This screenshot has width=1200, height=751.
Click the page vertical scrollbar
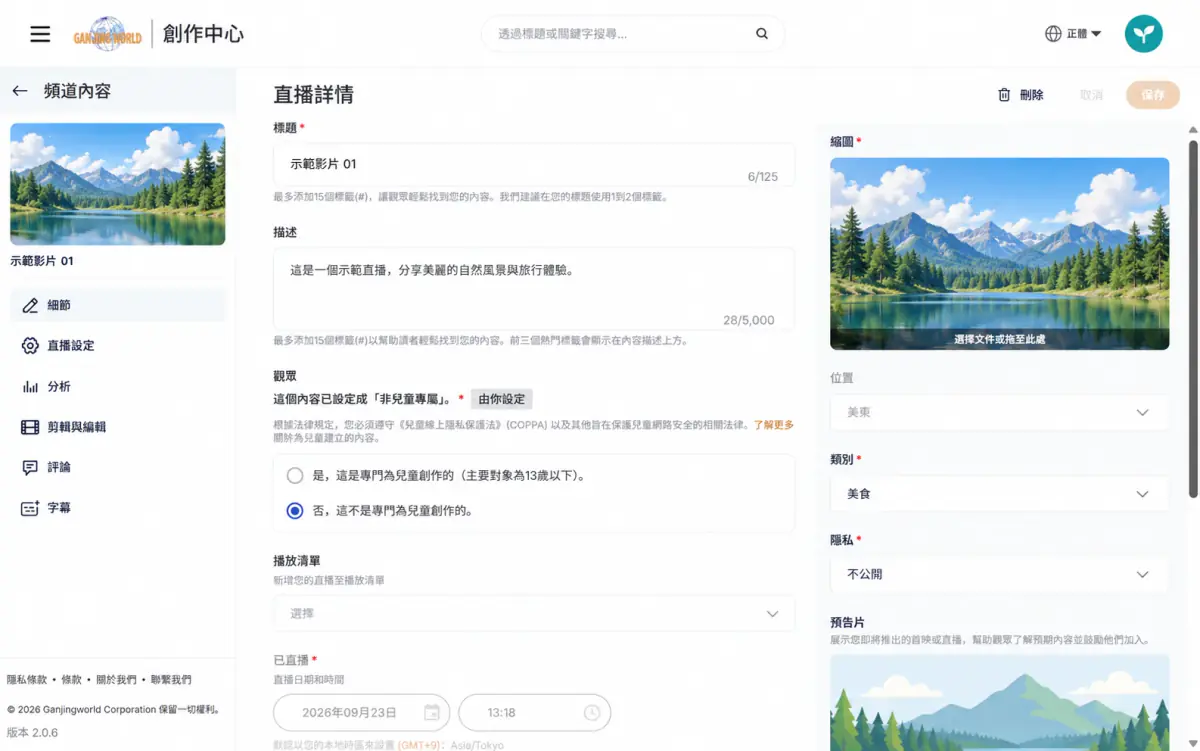pos(1193,318)
